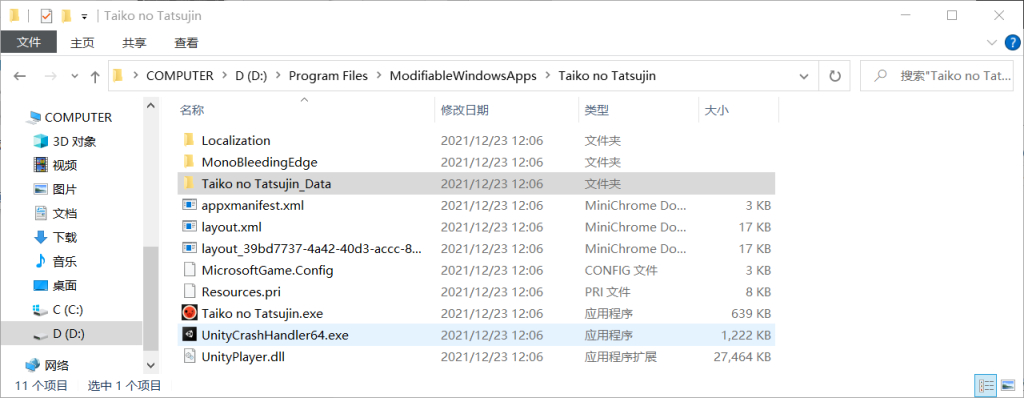The width and height of the screenshot is (1024, 398).
Task: Select the Taiko no Tatsujin.exe red icon
Action: pyautogui.click(x=189, y=313)
